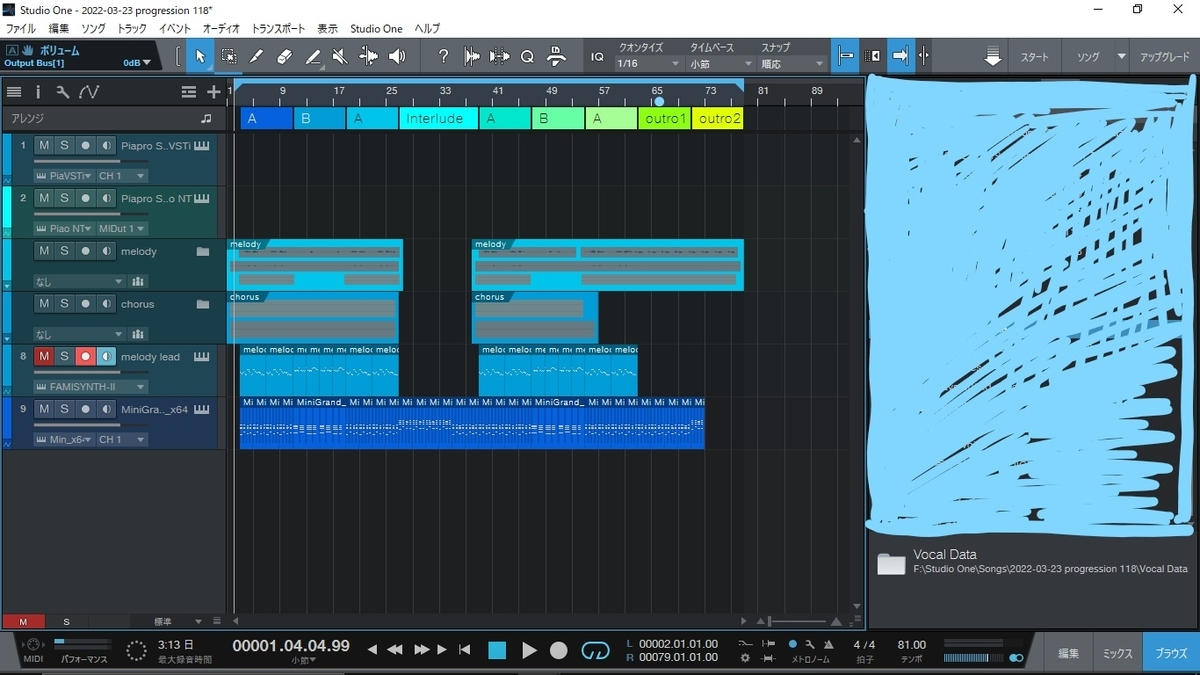Click the Play transport button
Viewport: 1200px width, 675px height.
click(530, 651)
